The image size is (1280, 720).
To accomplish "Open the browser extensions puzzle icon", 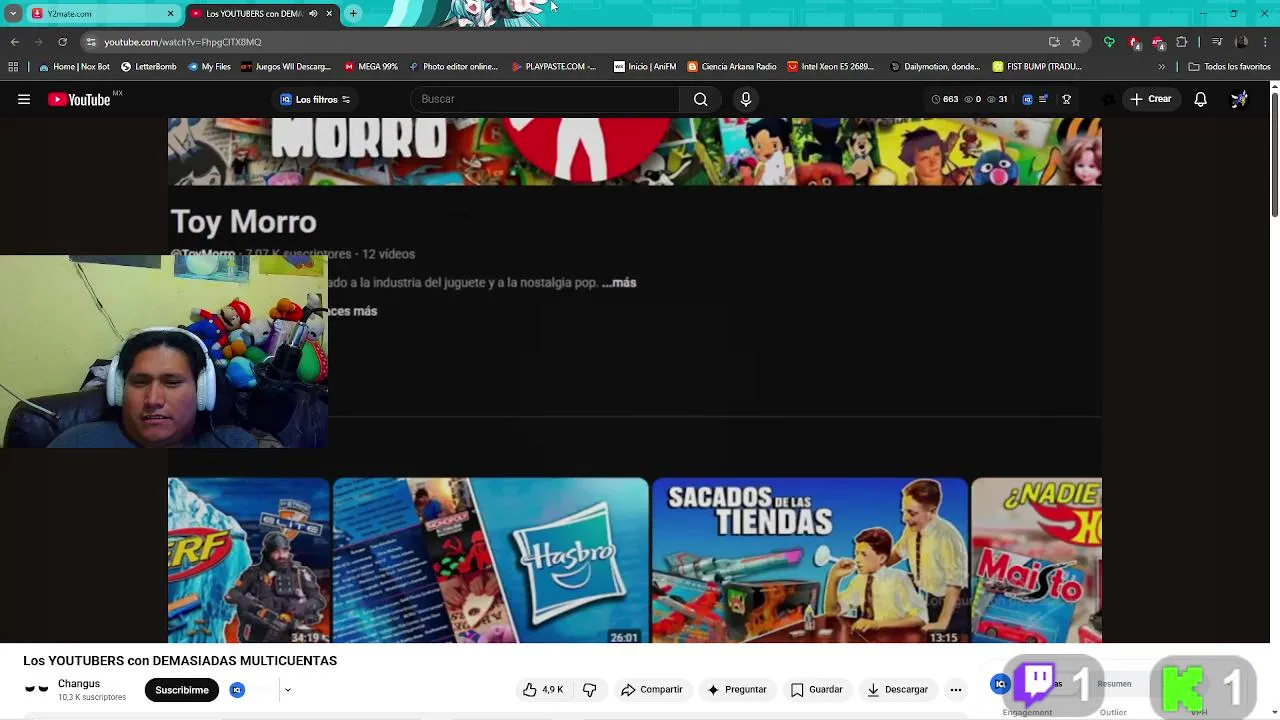I will (x=1182, y=42).
